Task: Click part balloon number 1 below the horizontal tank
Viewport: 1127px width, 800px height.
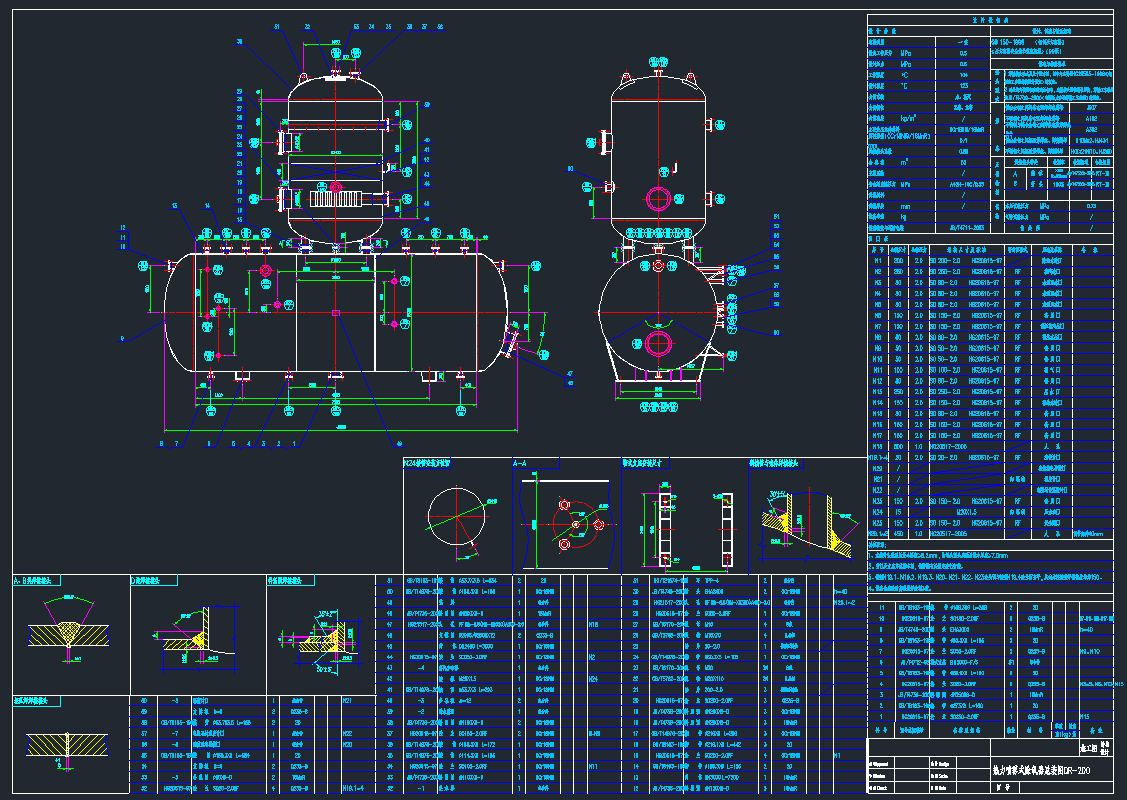Action: pos(294,442)
